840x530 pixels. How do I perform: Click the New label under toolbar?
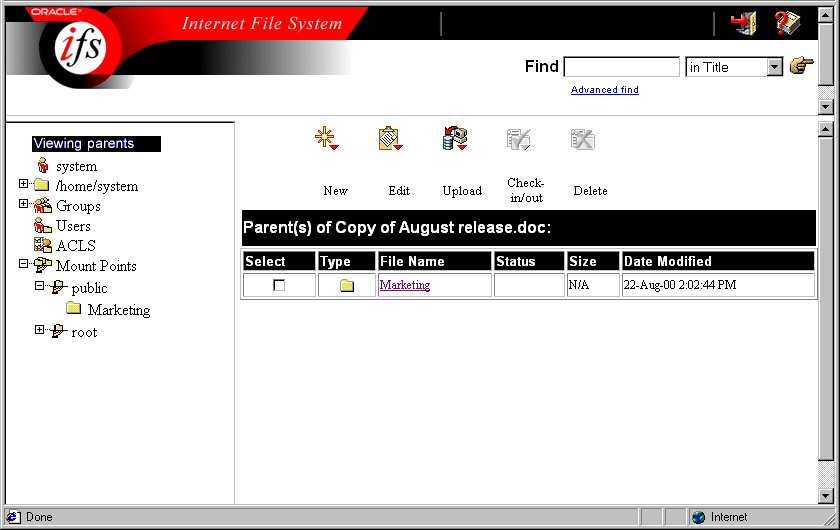point(335,191)
